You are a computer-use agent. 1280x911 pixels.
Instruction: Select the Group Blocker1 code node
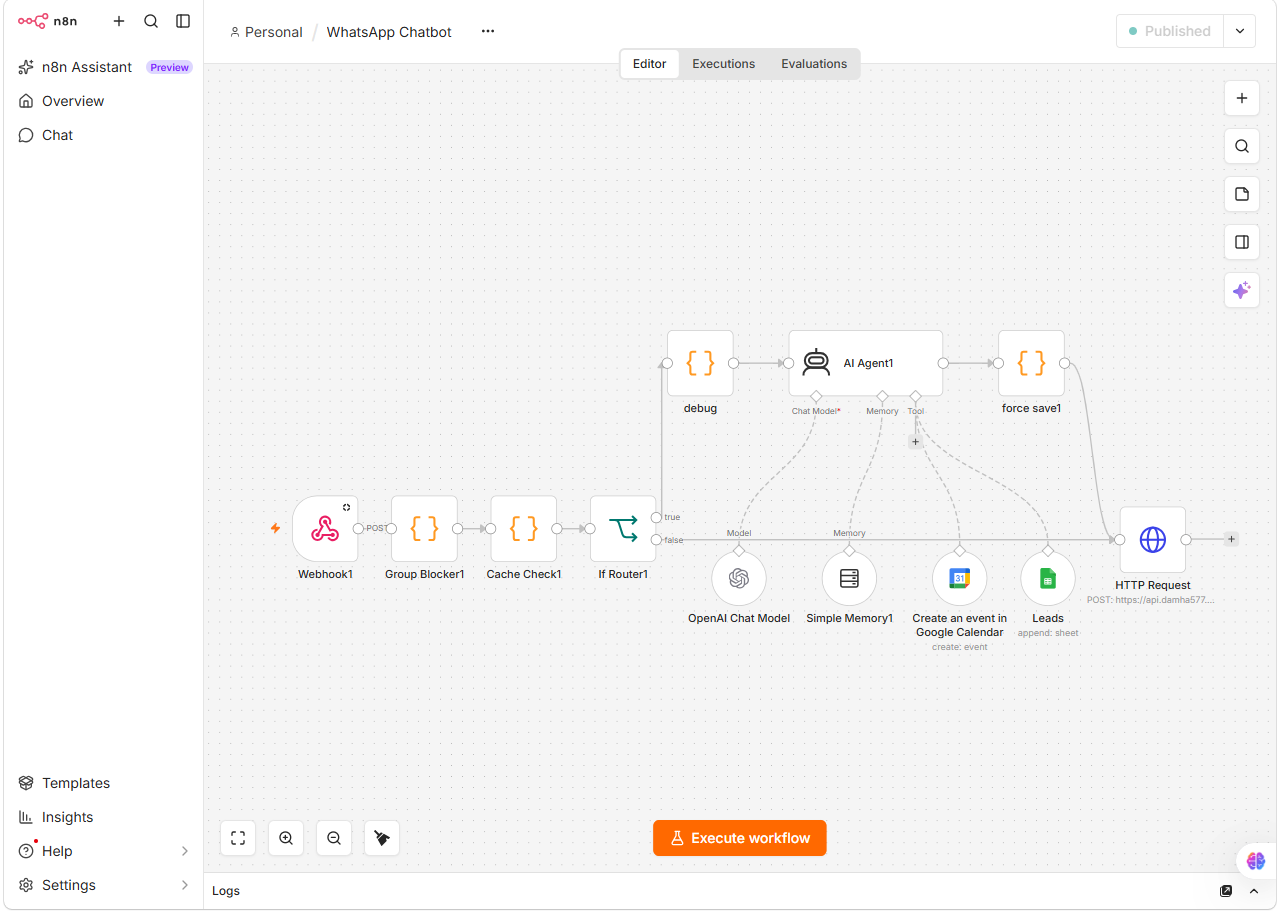pos(424,529)
